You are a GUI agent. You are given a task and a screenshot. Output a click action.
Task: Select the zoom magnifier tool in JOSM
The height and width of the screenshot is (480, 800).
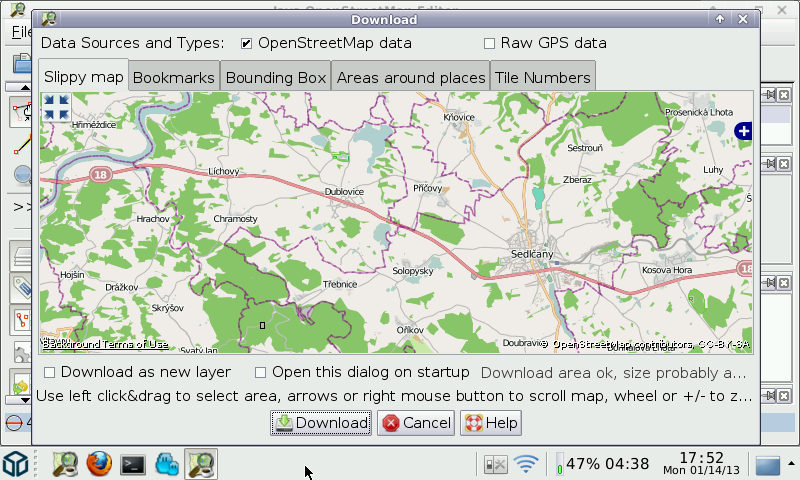(22, 174)
